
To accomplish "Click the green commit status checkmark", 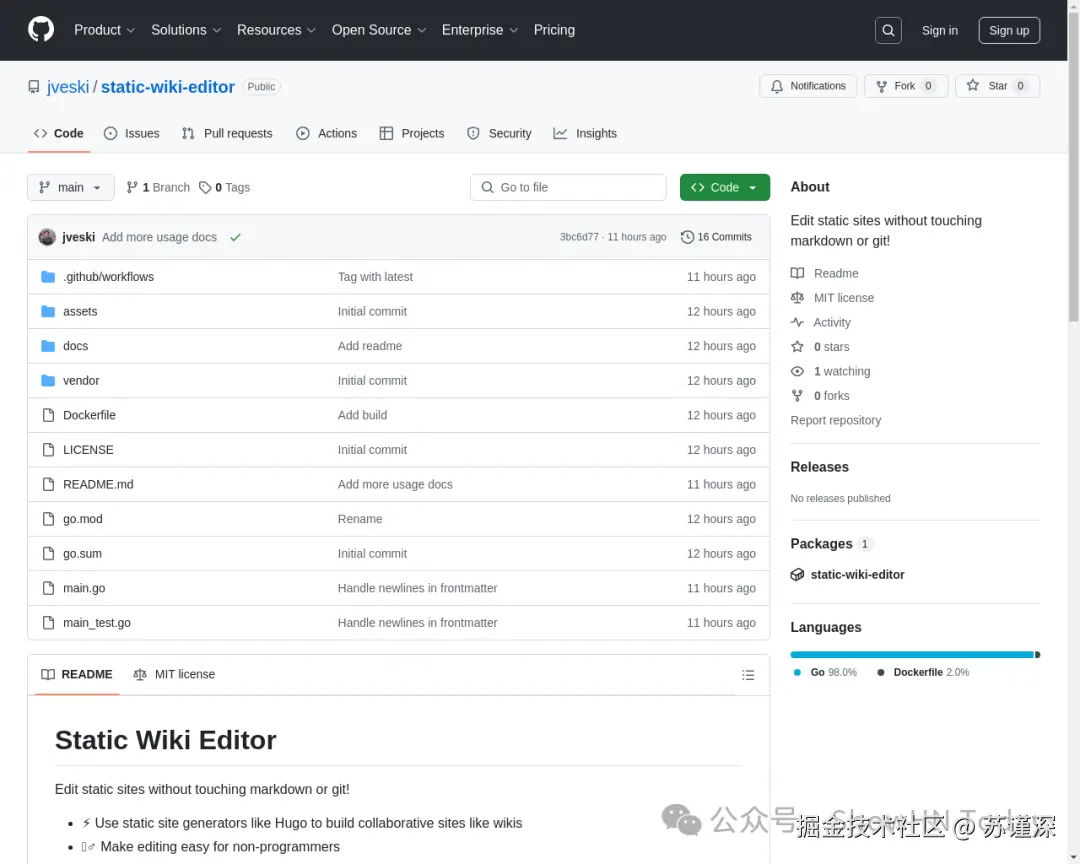I will tap(235, 237).
